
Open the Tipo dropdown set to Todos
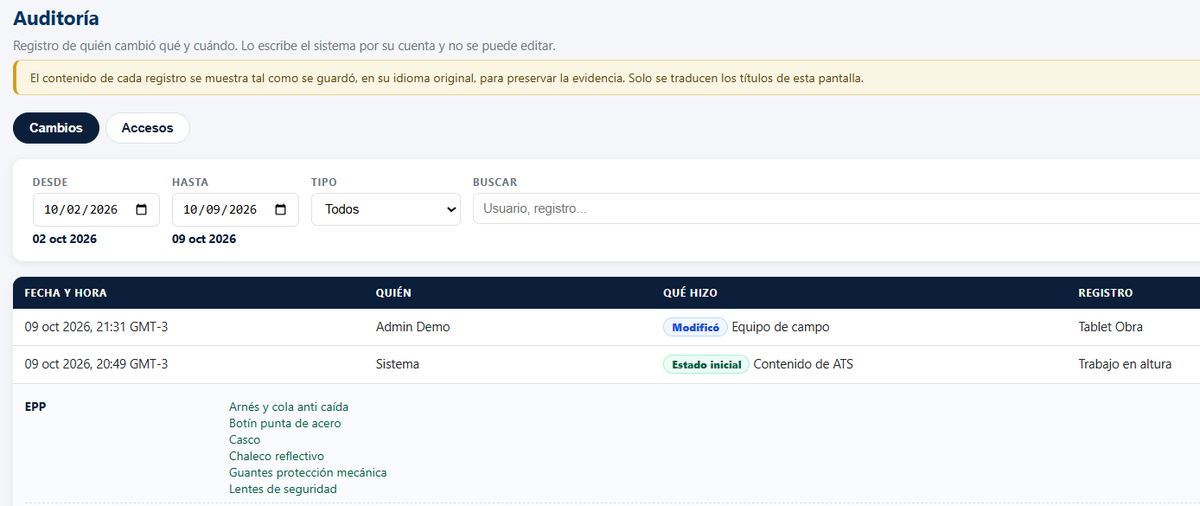[x=386, y=210]
